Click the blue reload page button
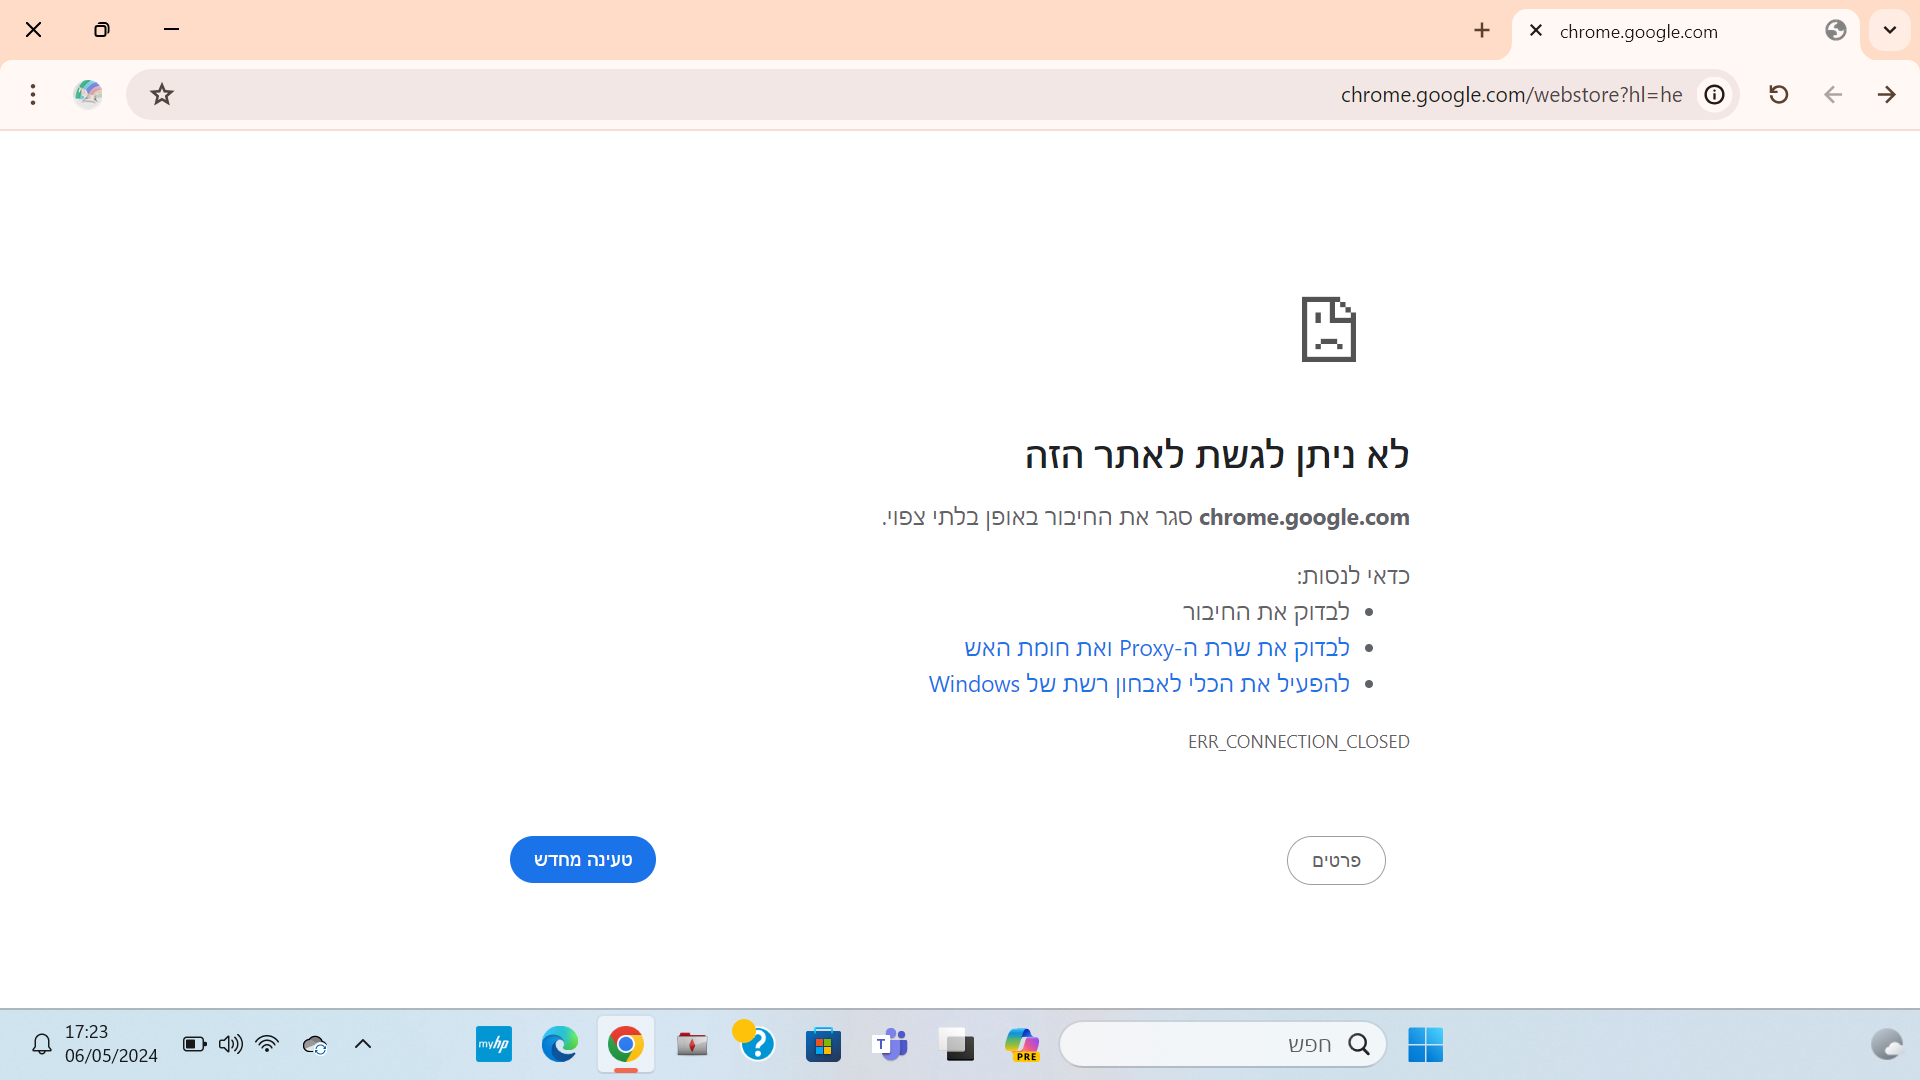Screen dimensions: 1920x1080 (x=582, y=859)
